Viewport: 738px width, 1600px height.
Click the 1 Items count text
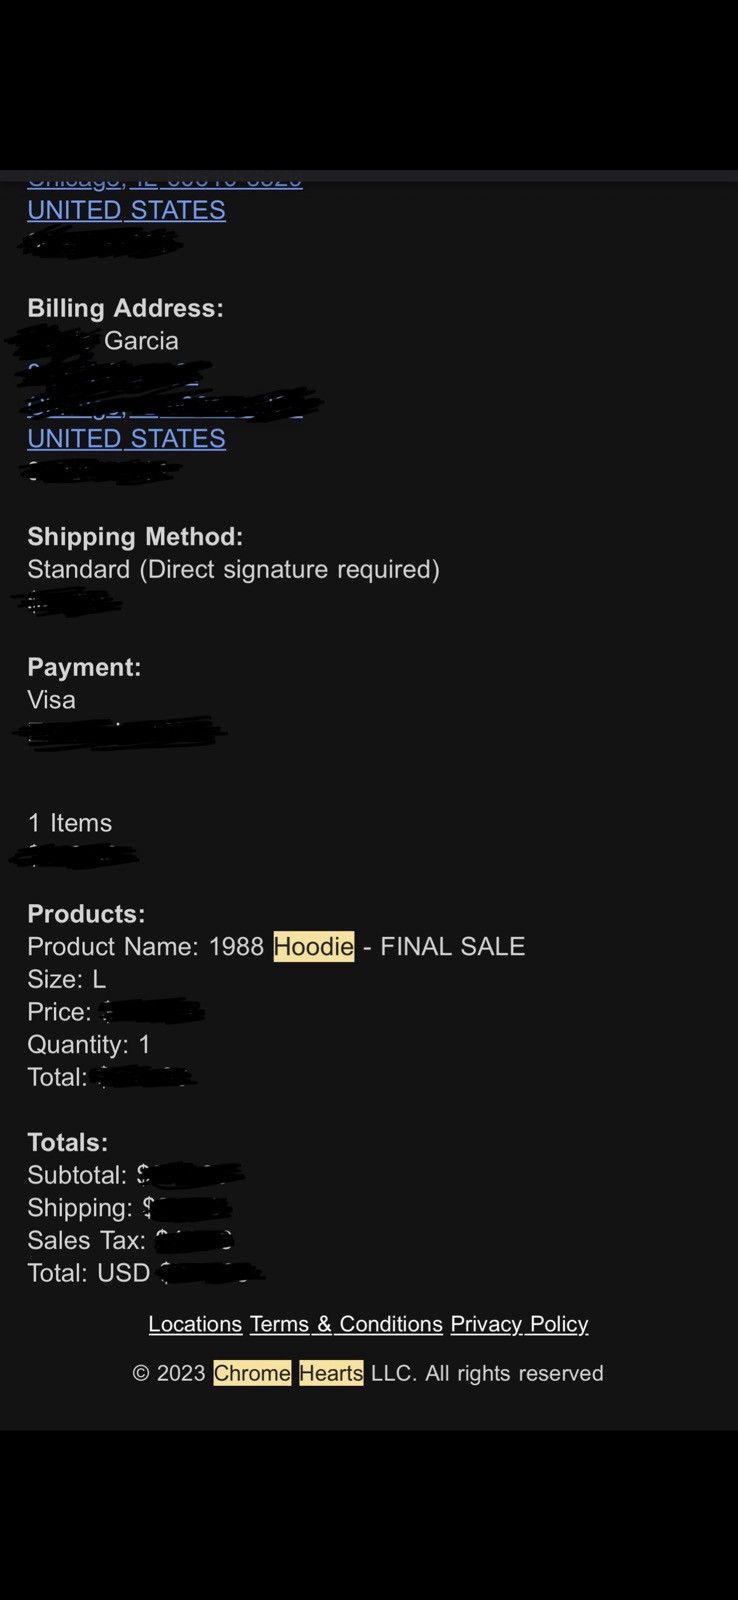coord(69,823)
